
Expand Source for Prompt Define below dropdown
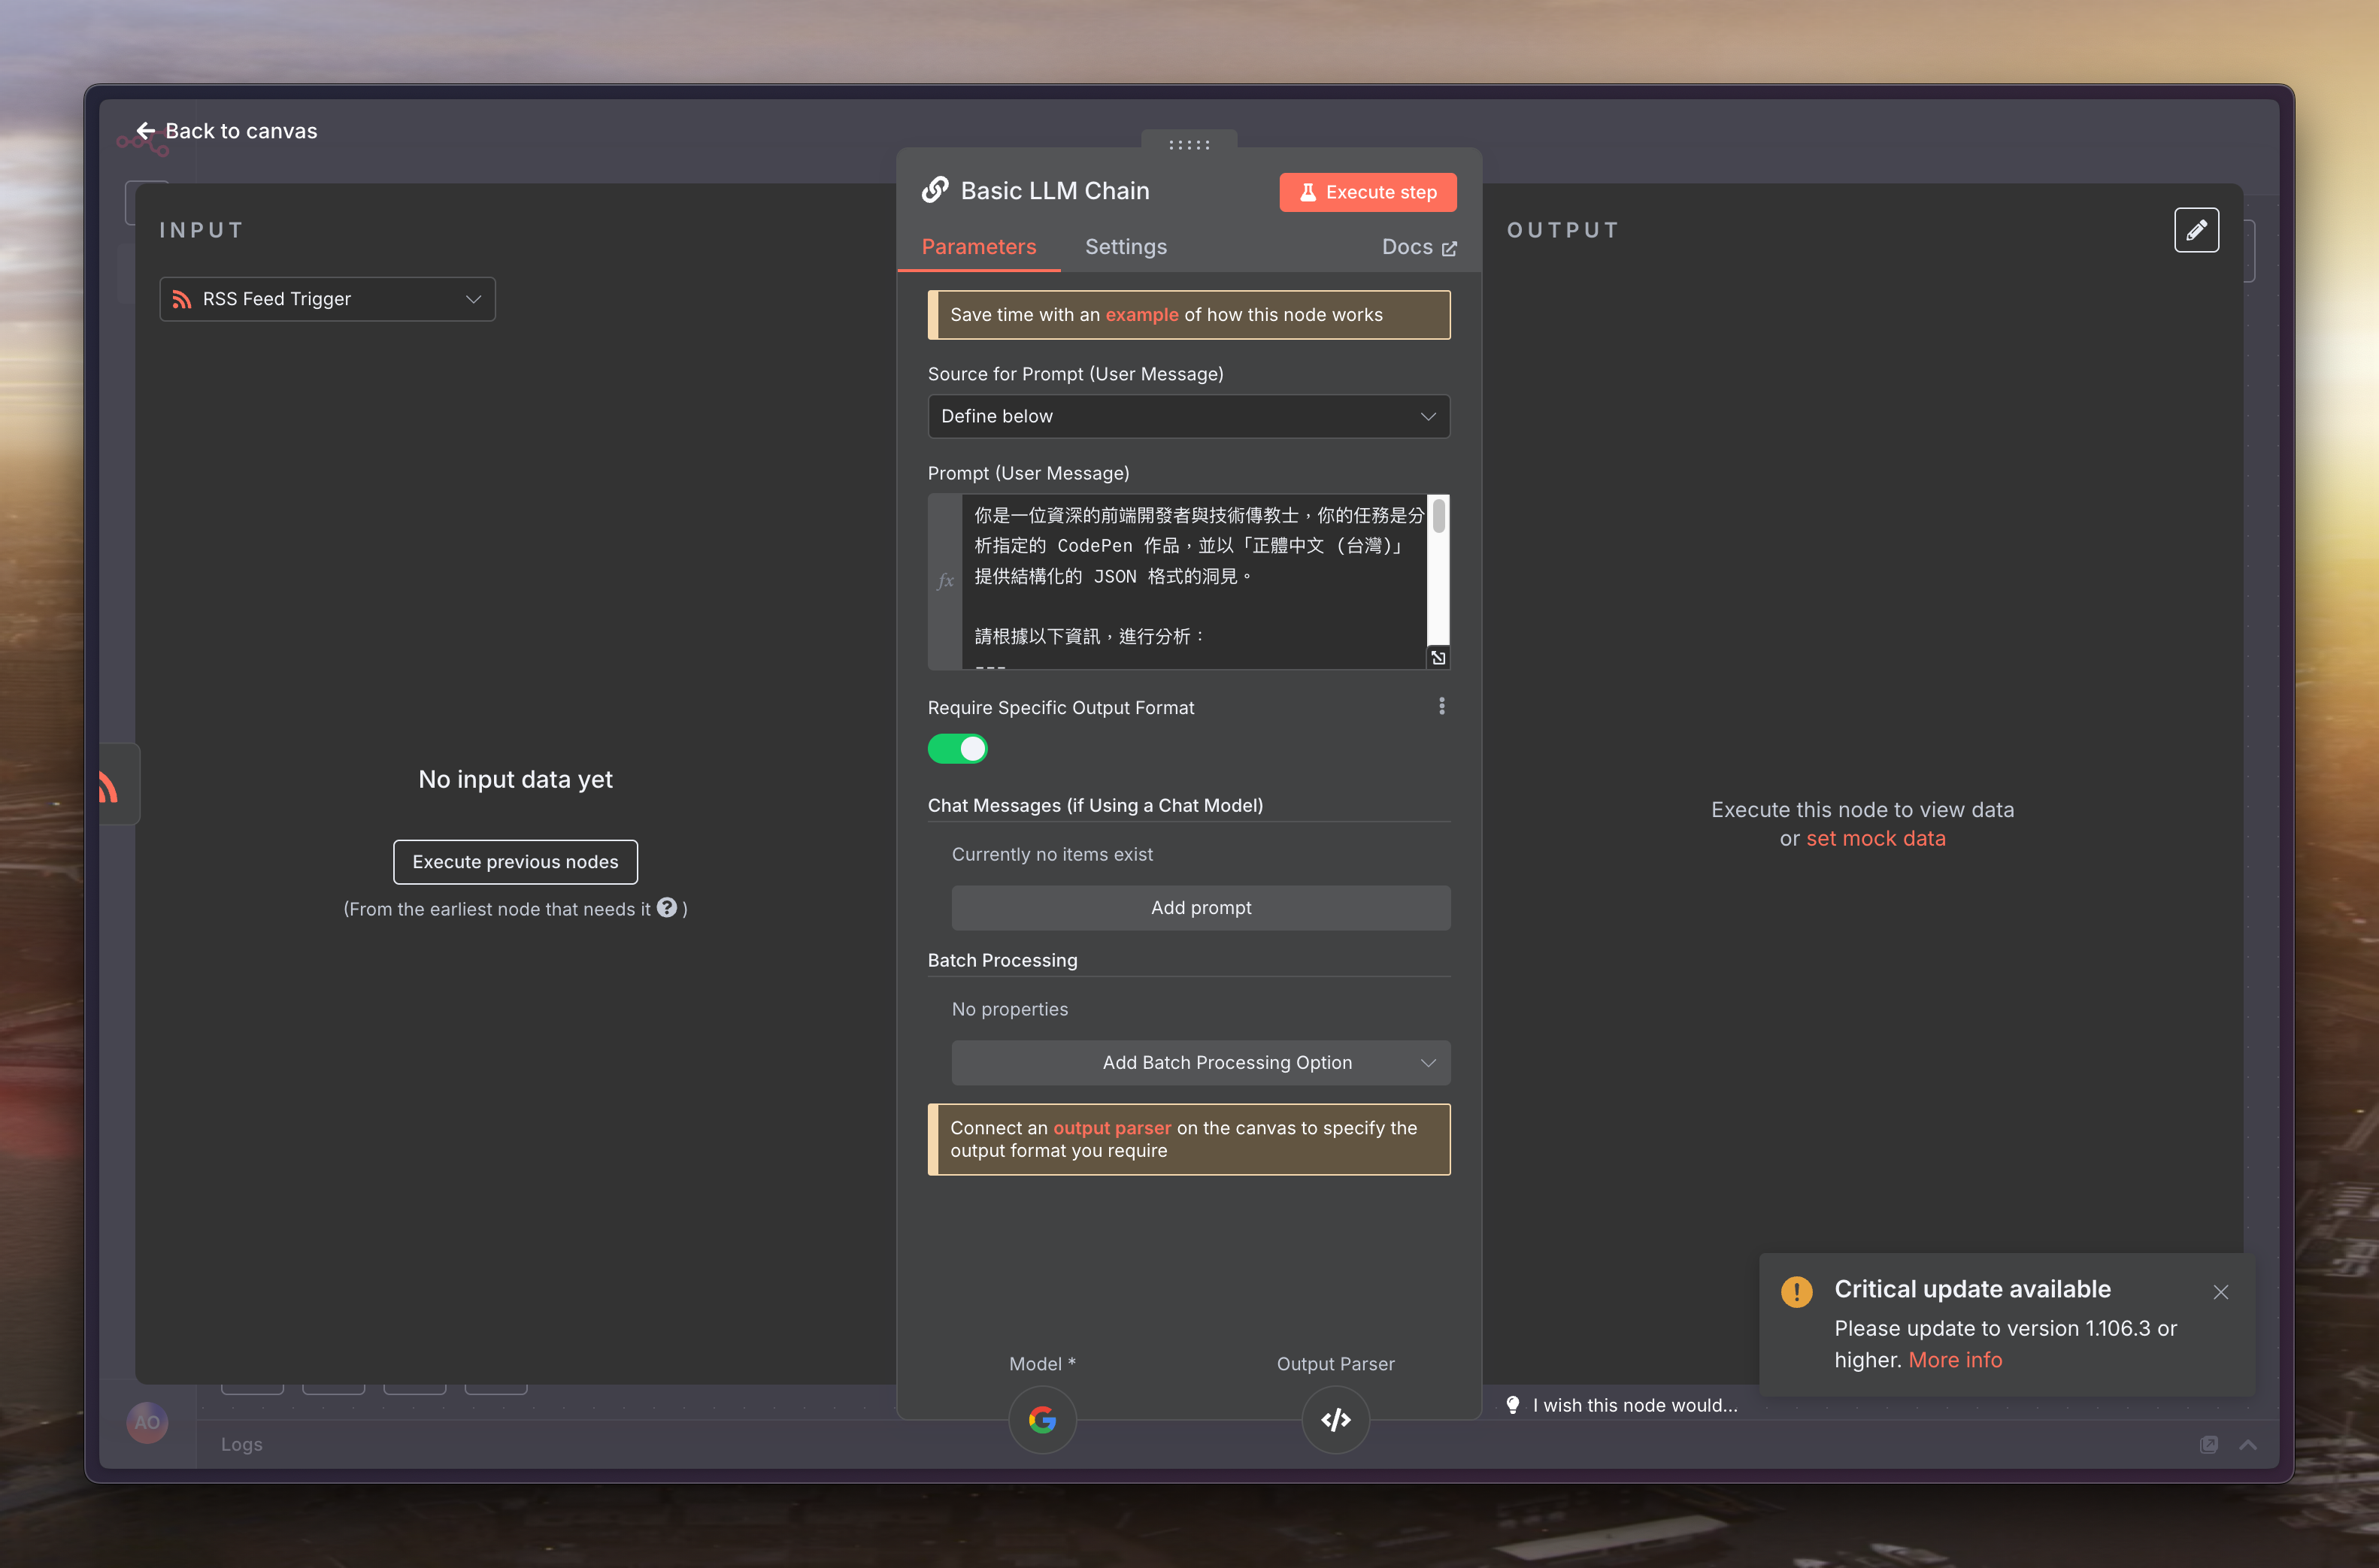click(1188, 416)
